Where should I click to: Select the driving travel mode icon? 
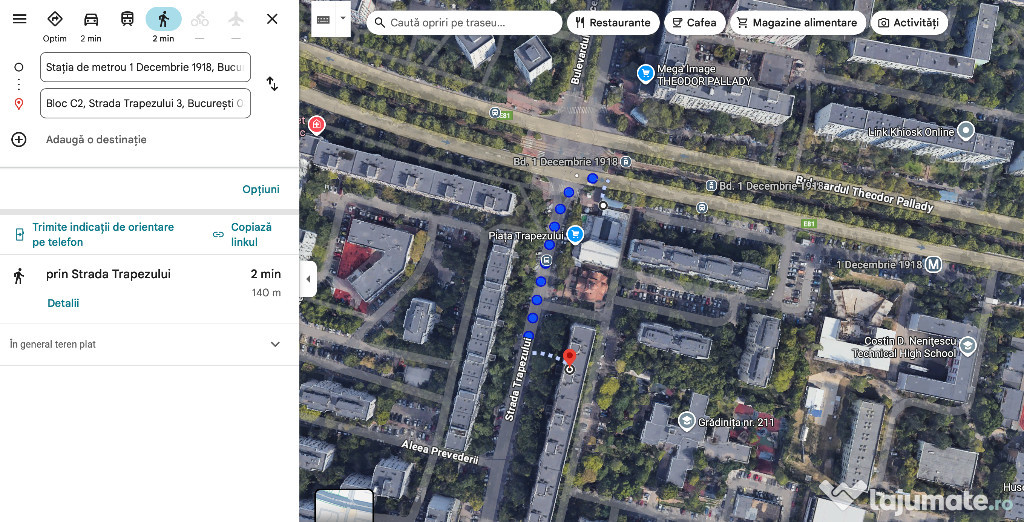click(91, 19)
